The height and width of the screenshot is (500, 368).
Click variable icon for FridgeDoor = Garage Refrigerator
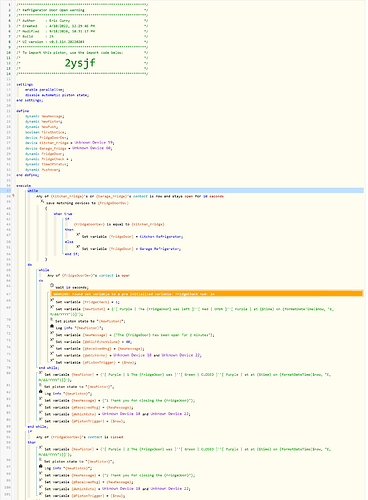[78, 247]
